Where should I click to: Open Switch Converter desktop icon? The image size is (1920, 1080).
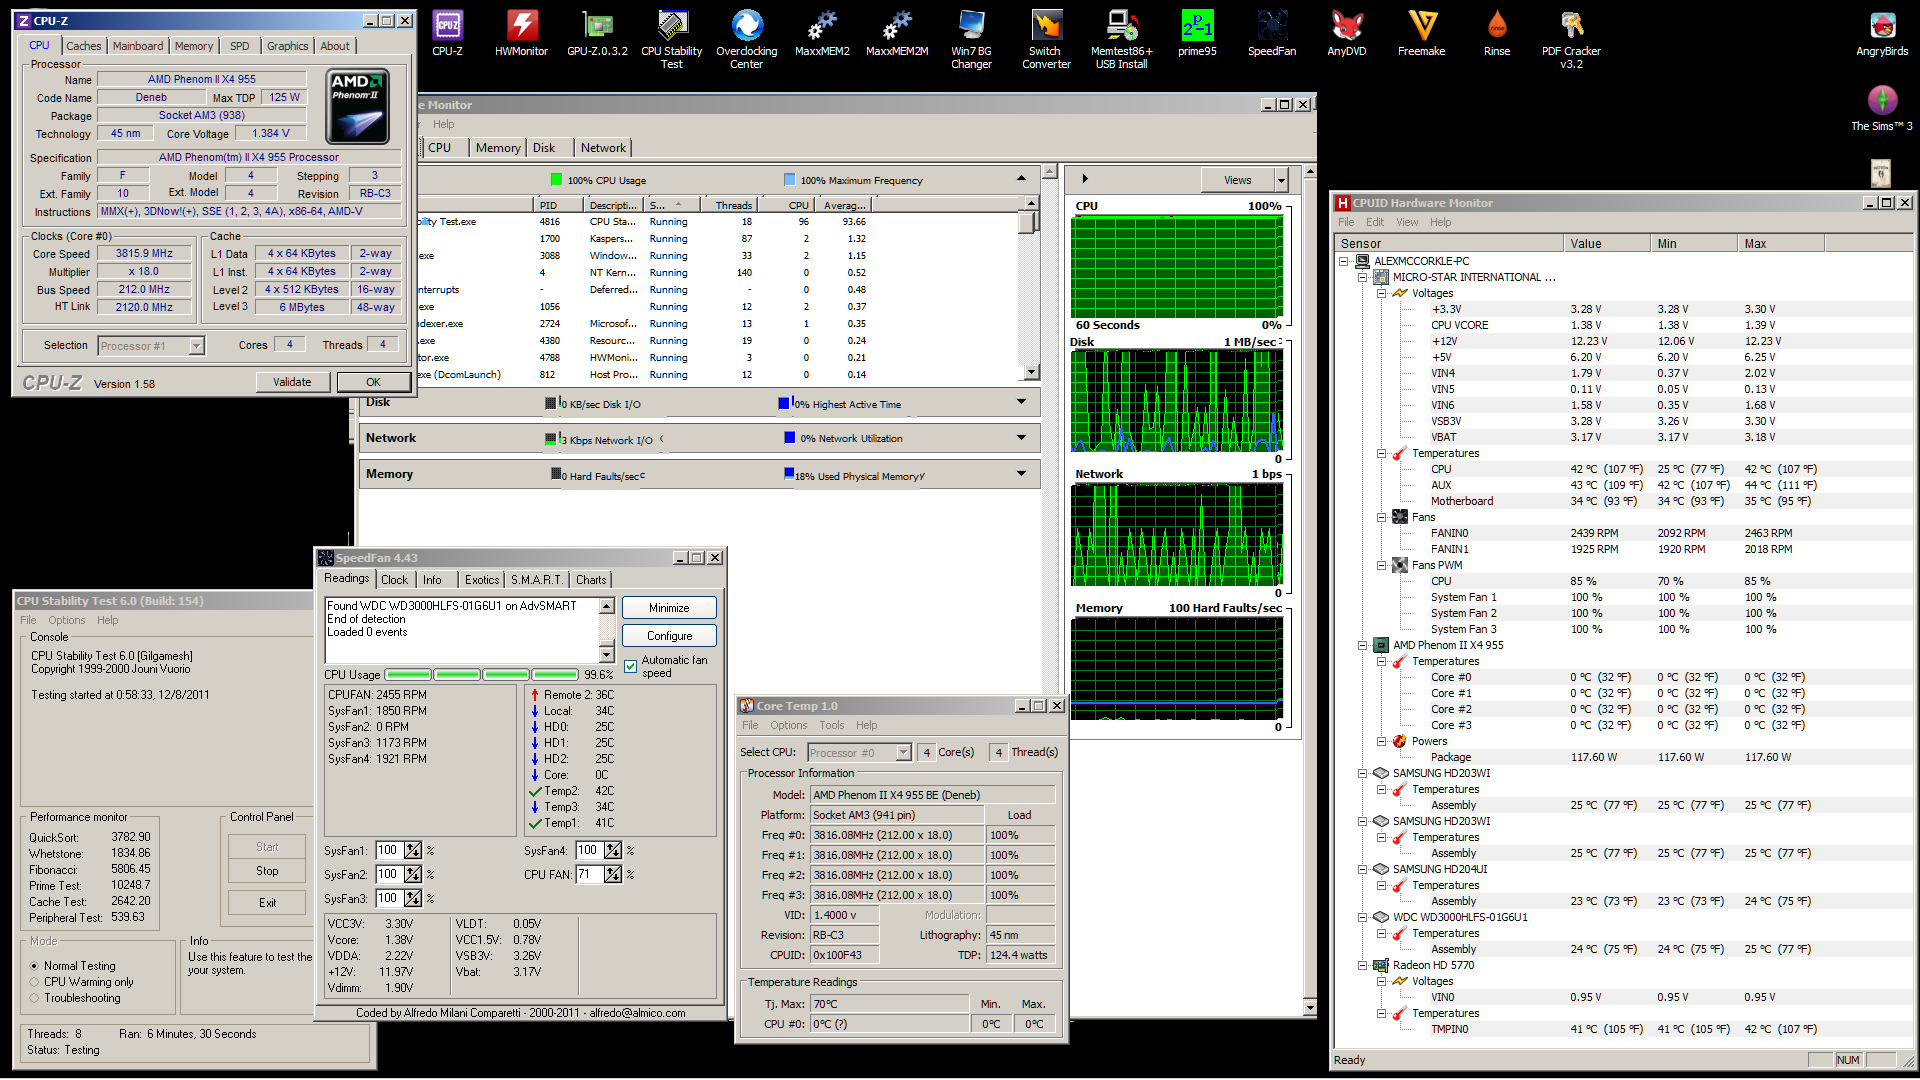(1046, 39)
